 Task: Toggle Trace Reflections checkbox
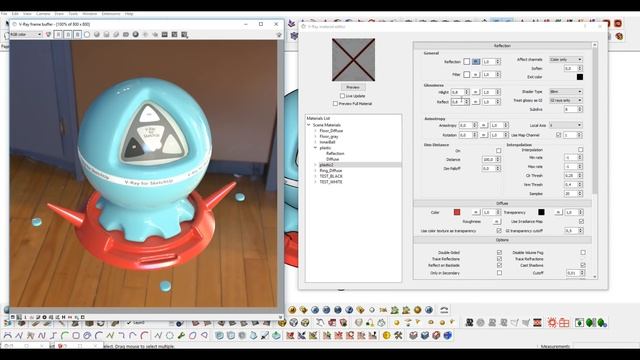499,259
